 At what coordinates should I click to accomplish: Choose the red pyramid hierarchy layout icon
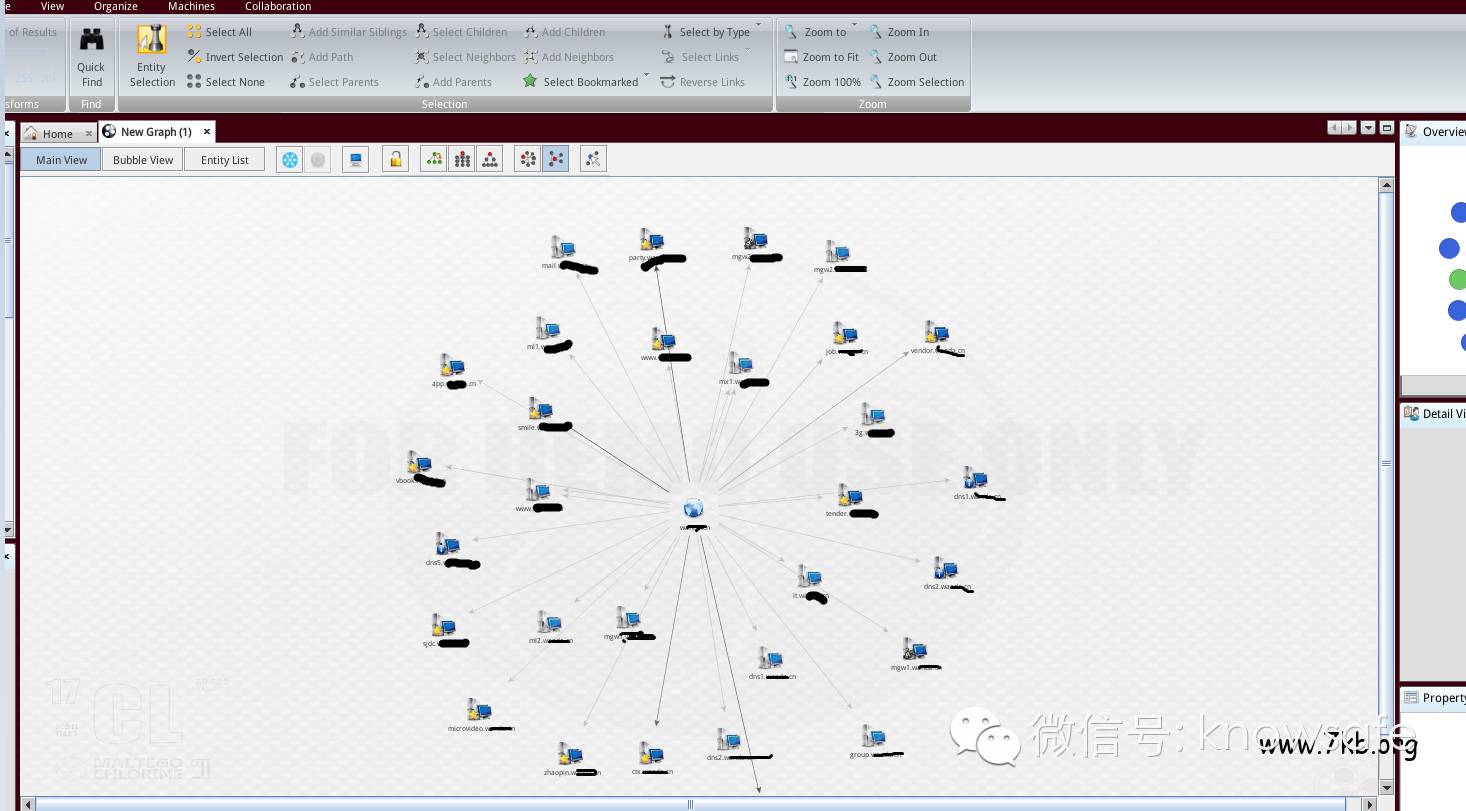pos(489,159)
